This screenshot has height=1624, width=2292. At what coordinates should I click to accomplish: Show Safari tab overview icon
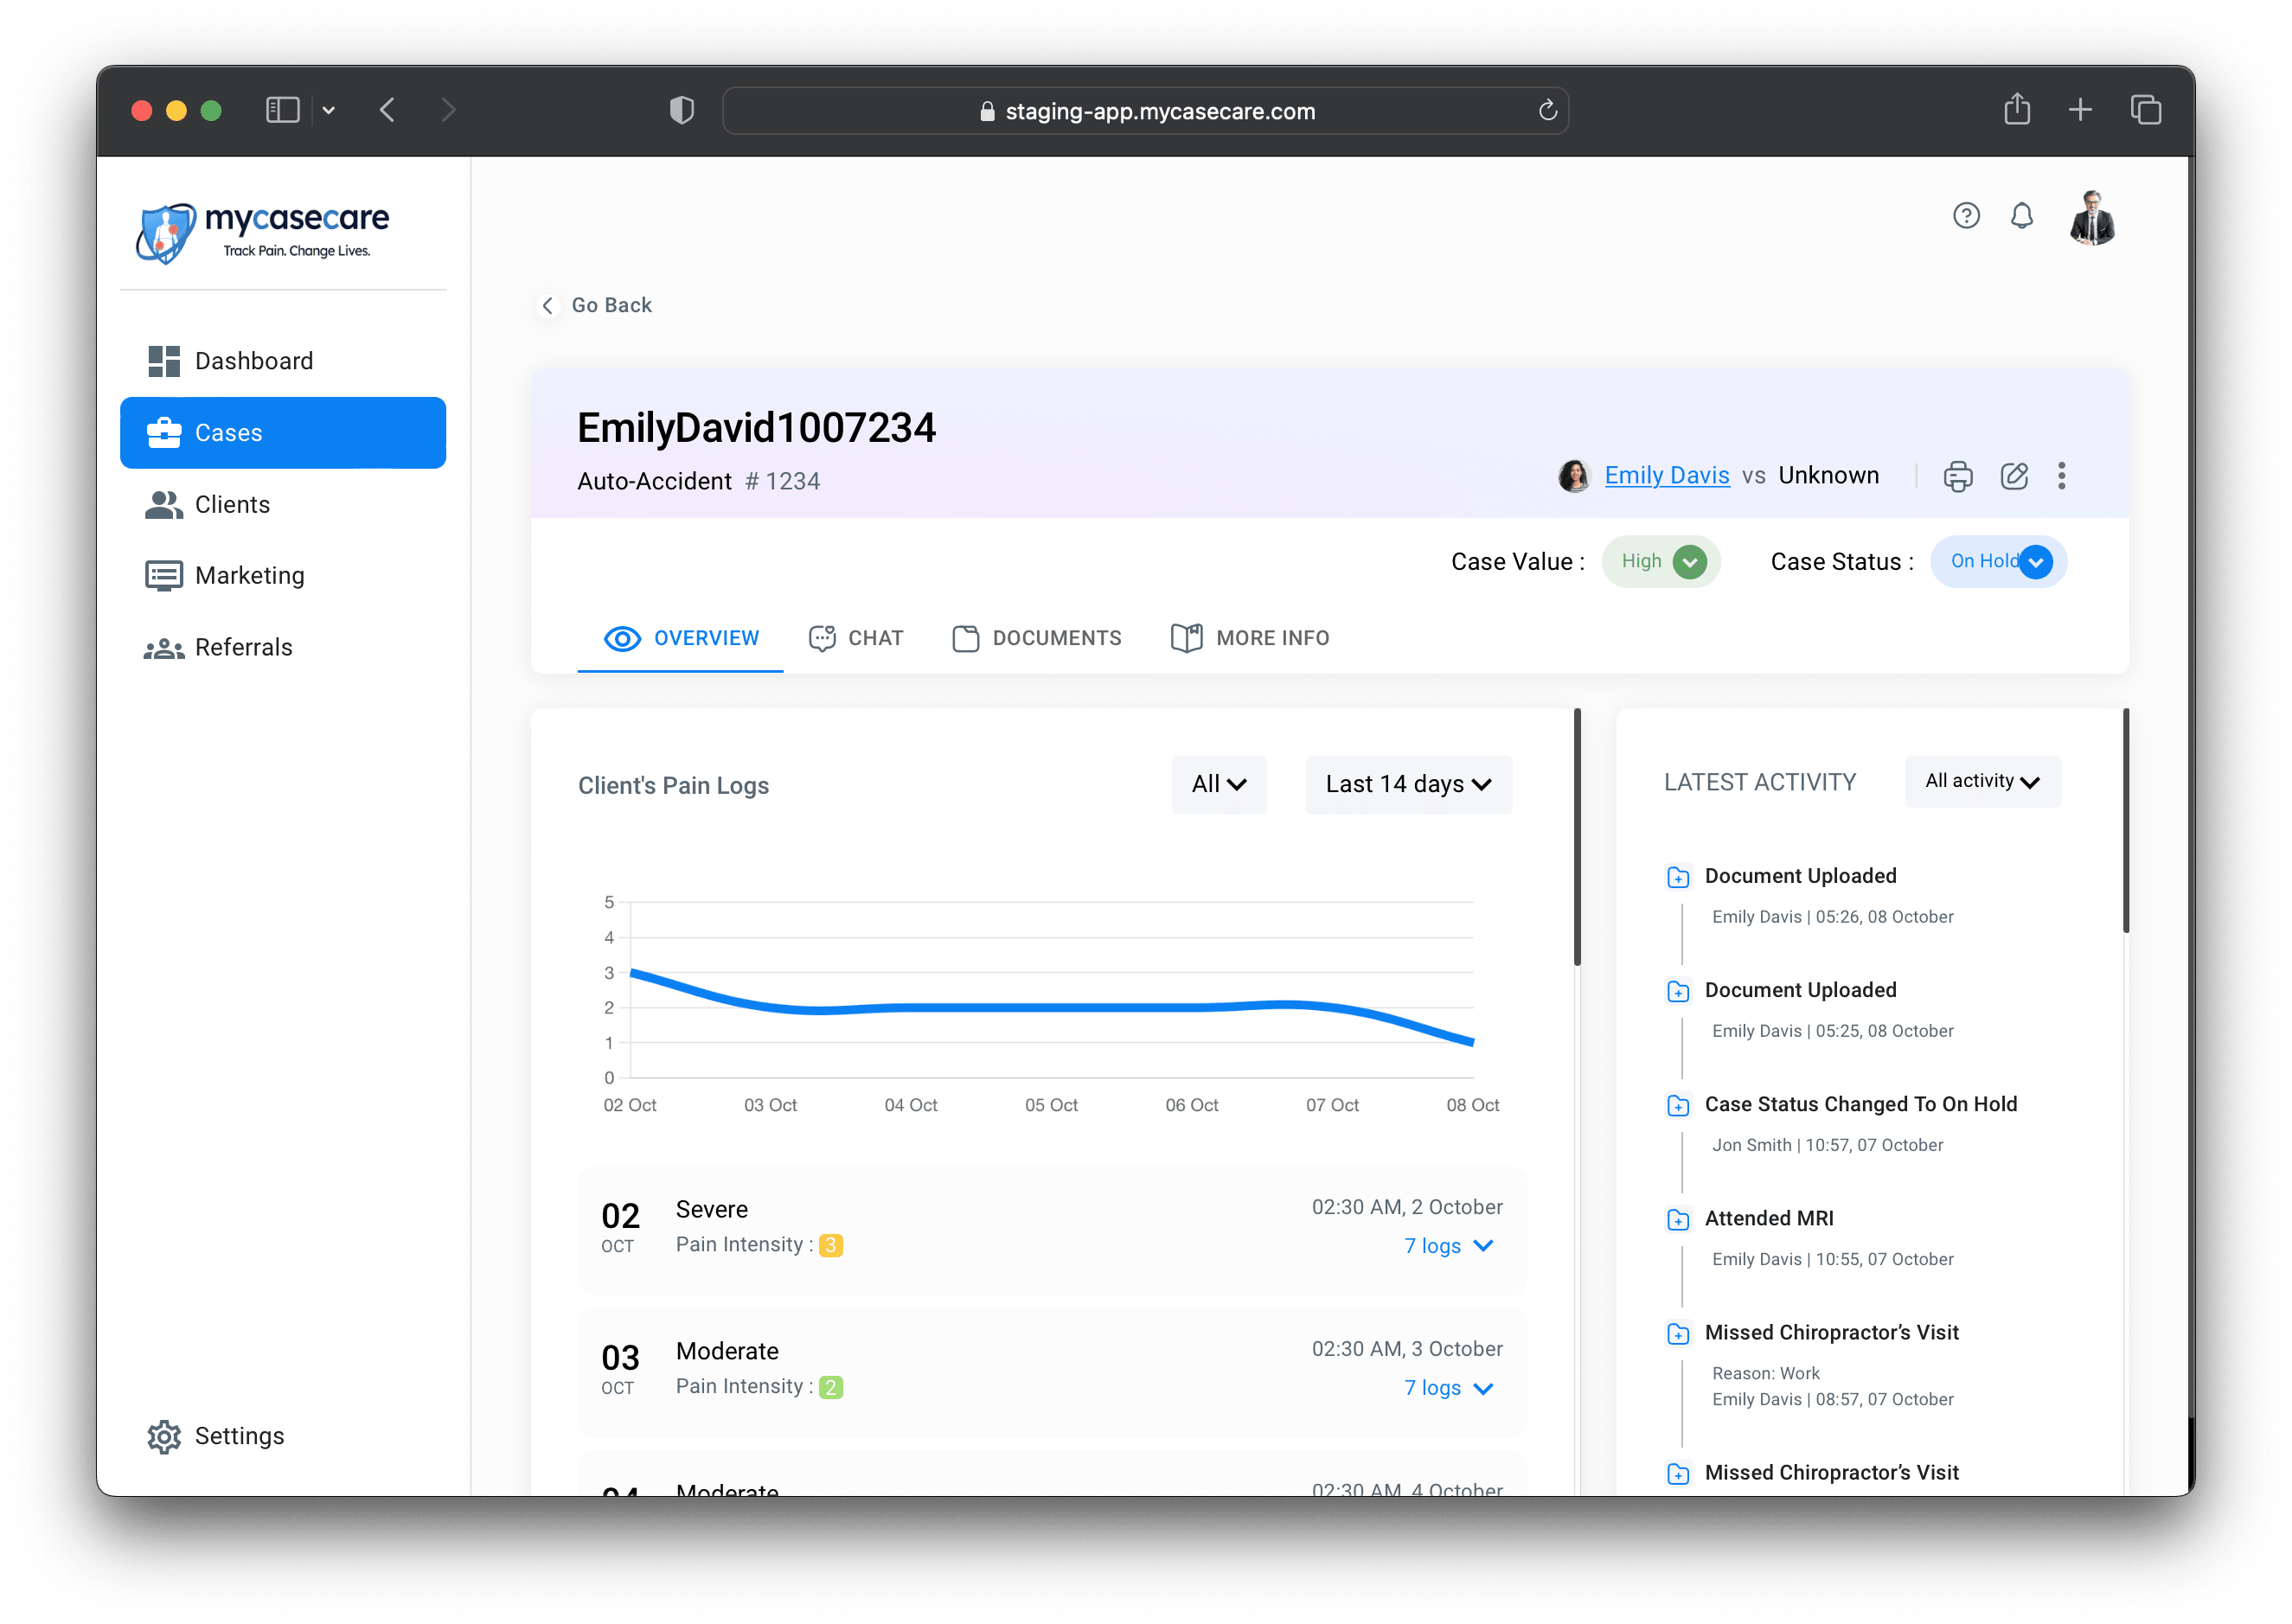pos(2145,110)
